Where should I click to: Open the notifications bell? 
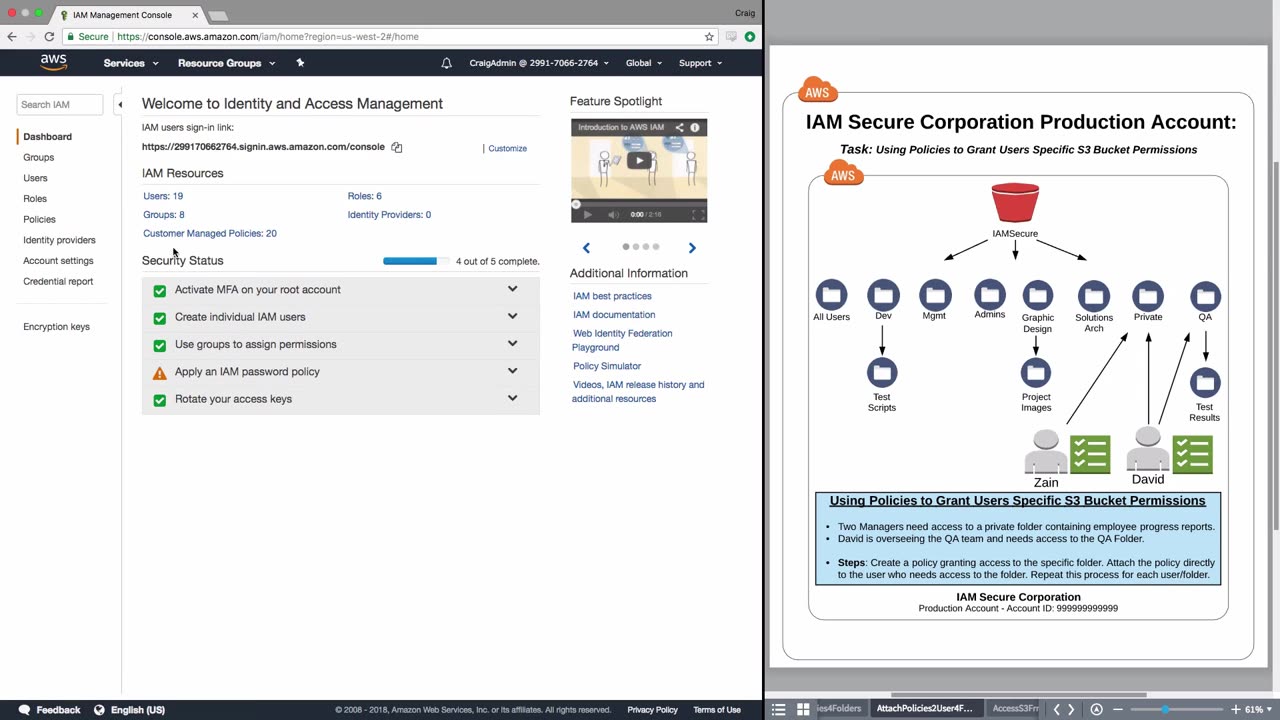tap(446, 63)
